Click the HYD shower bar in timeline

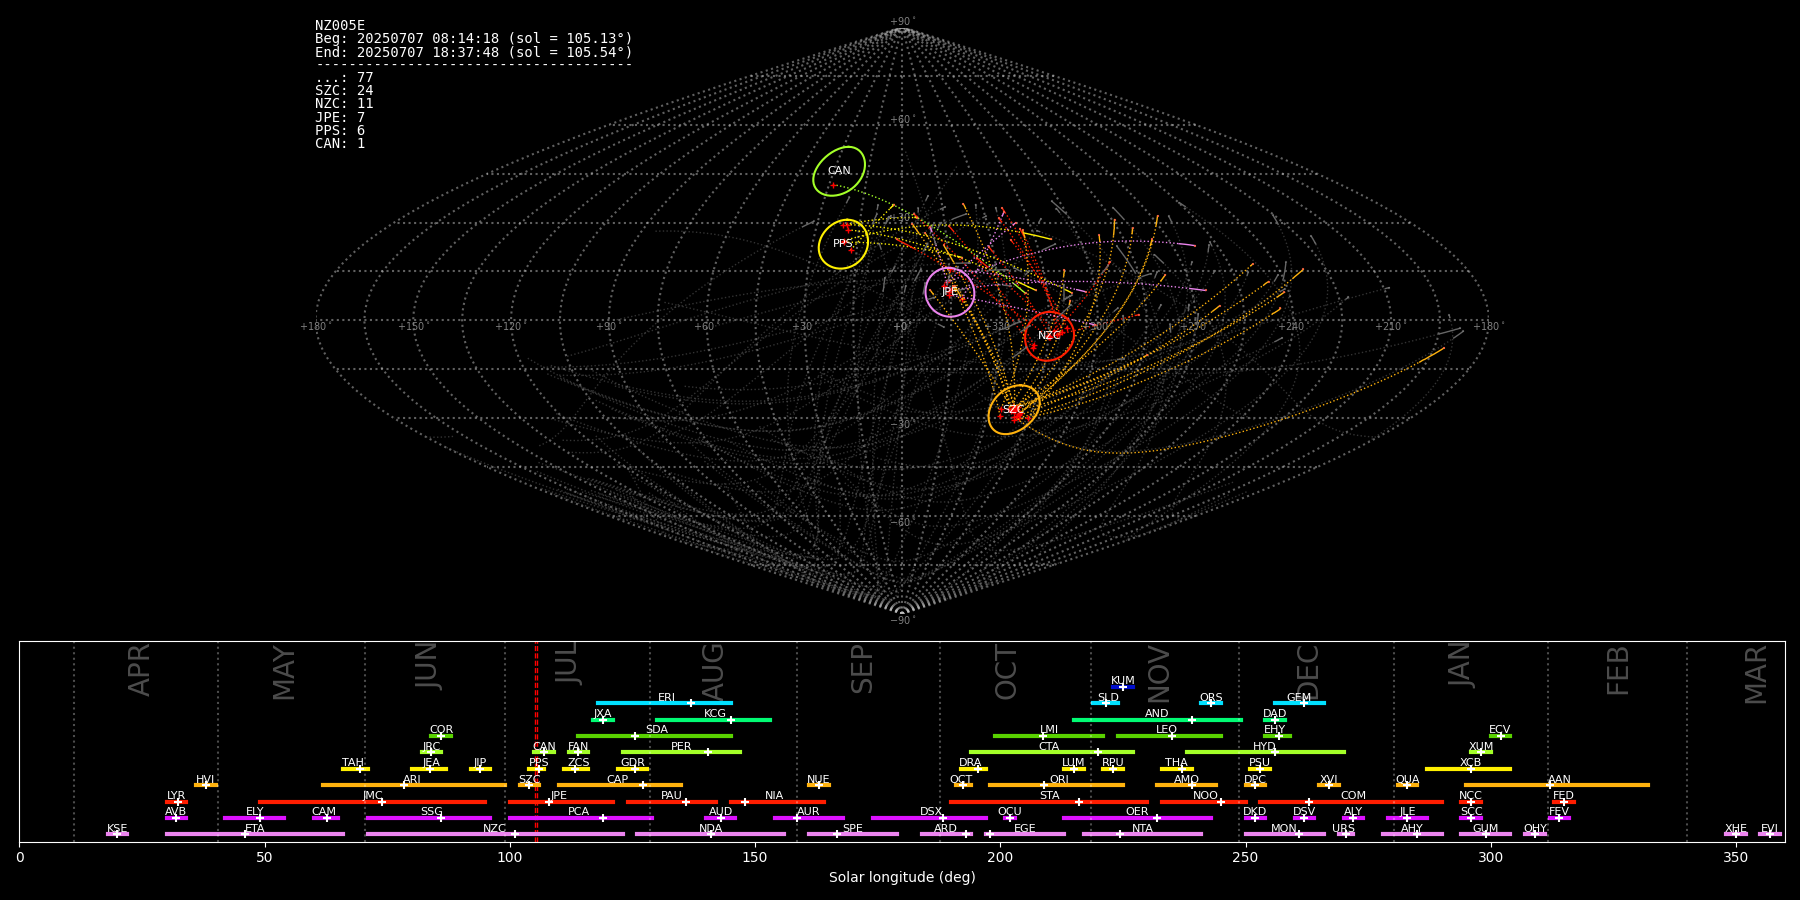pos(1265,752)
